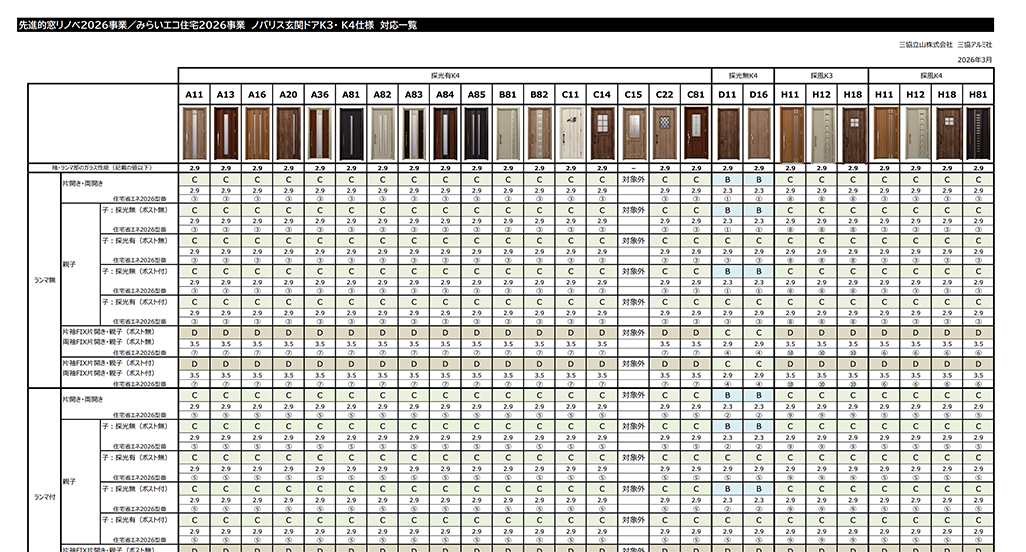Select the A20 column header

[288, 94]
